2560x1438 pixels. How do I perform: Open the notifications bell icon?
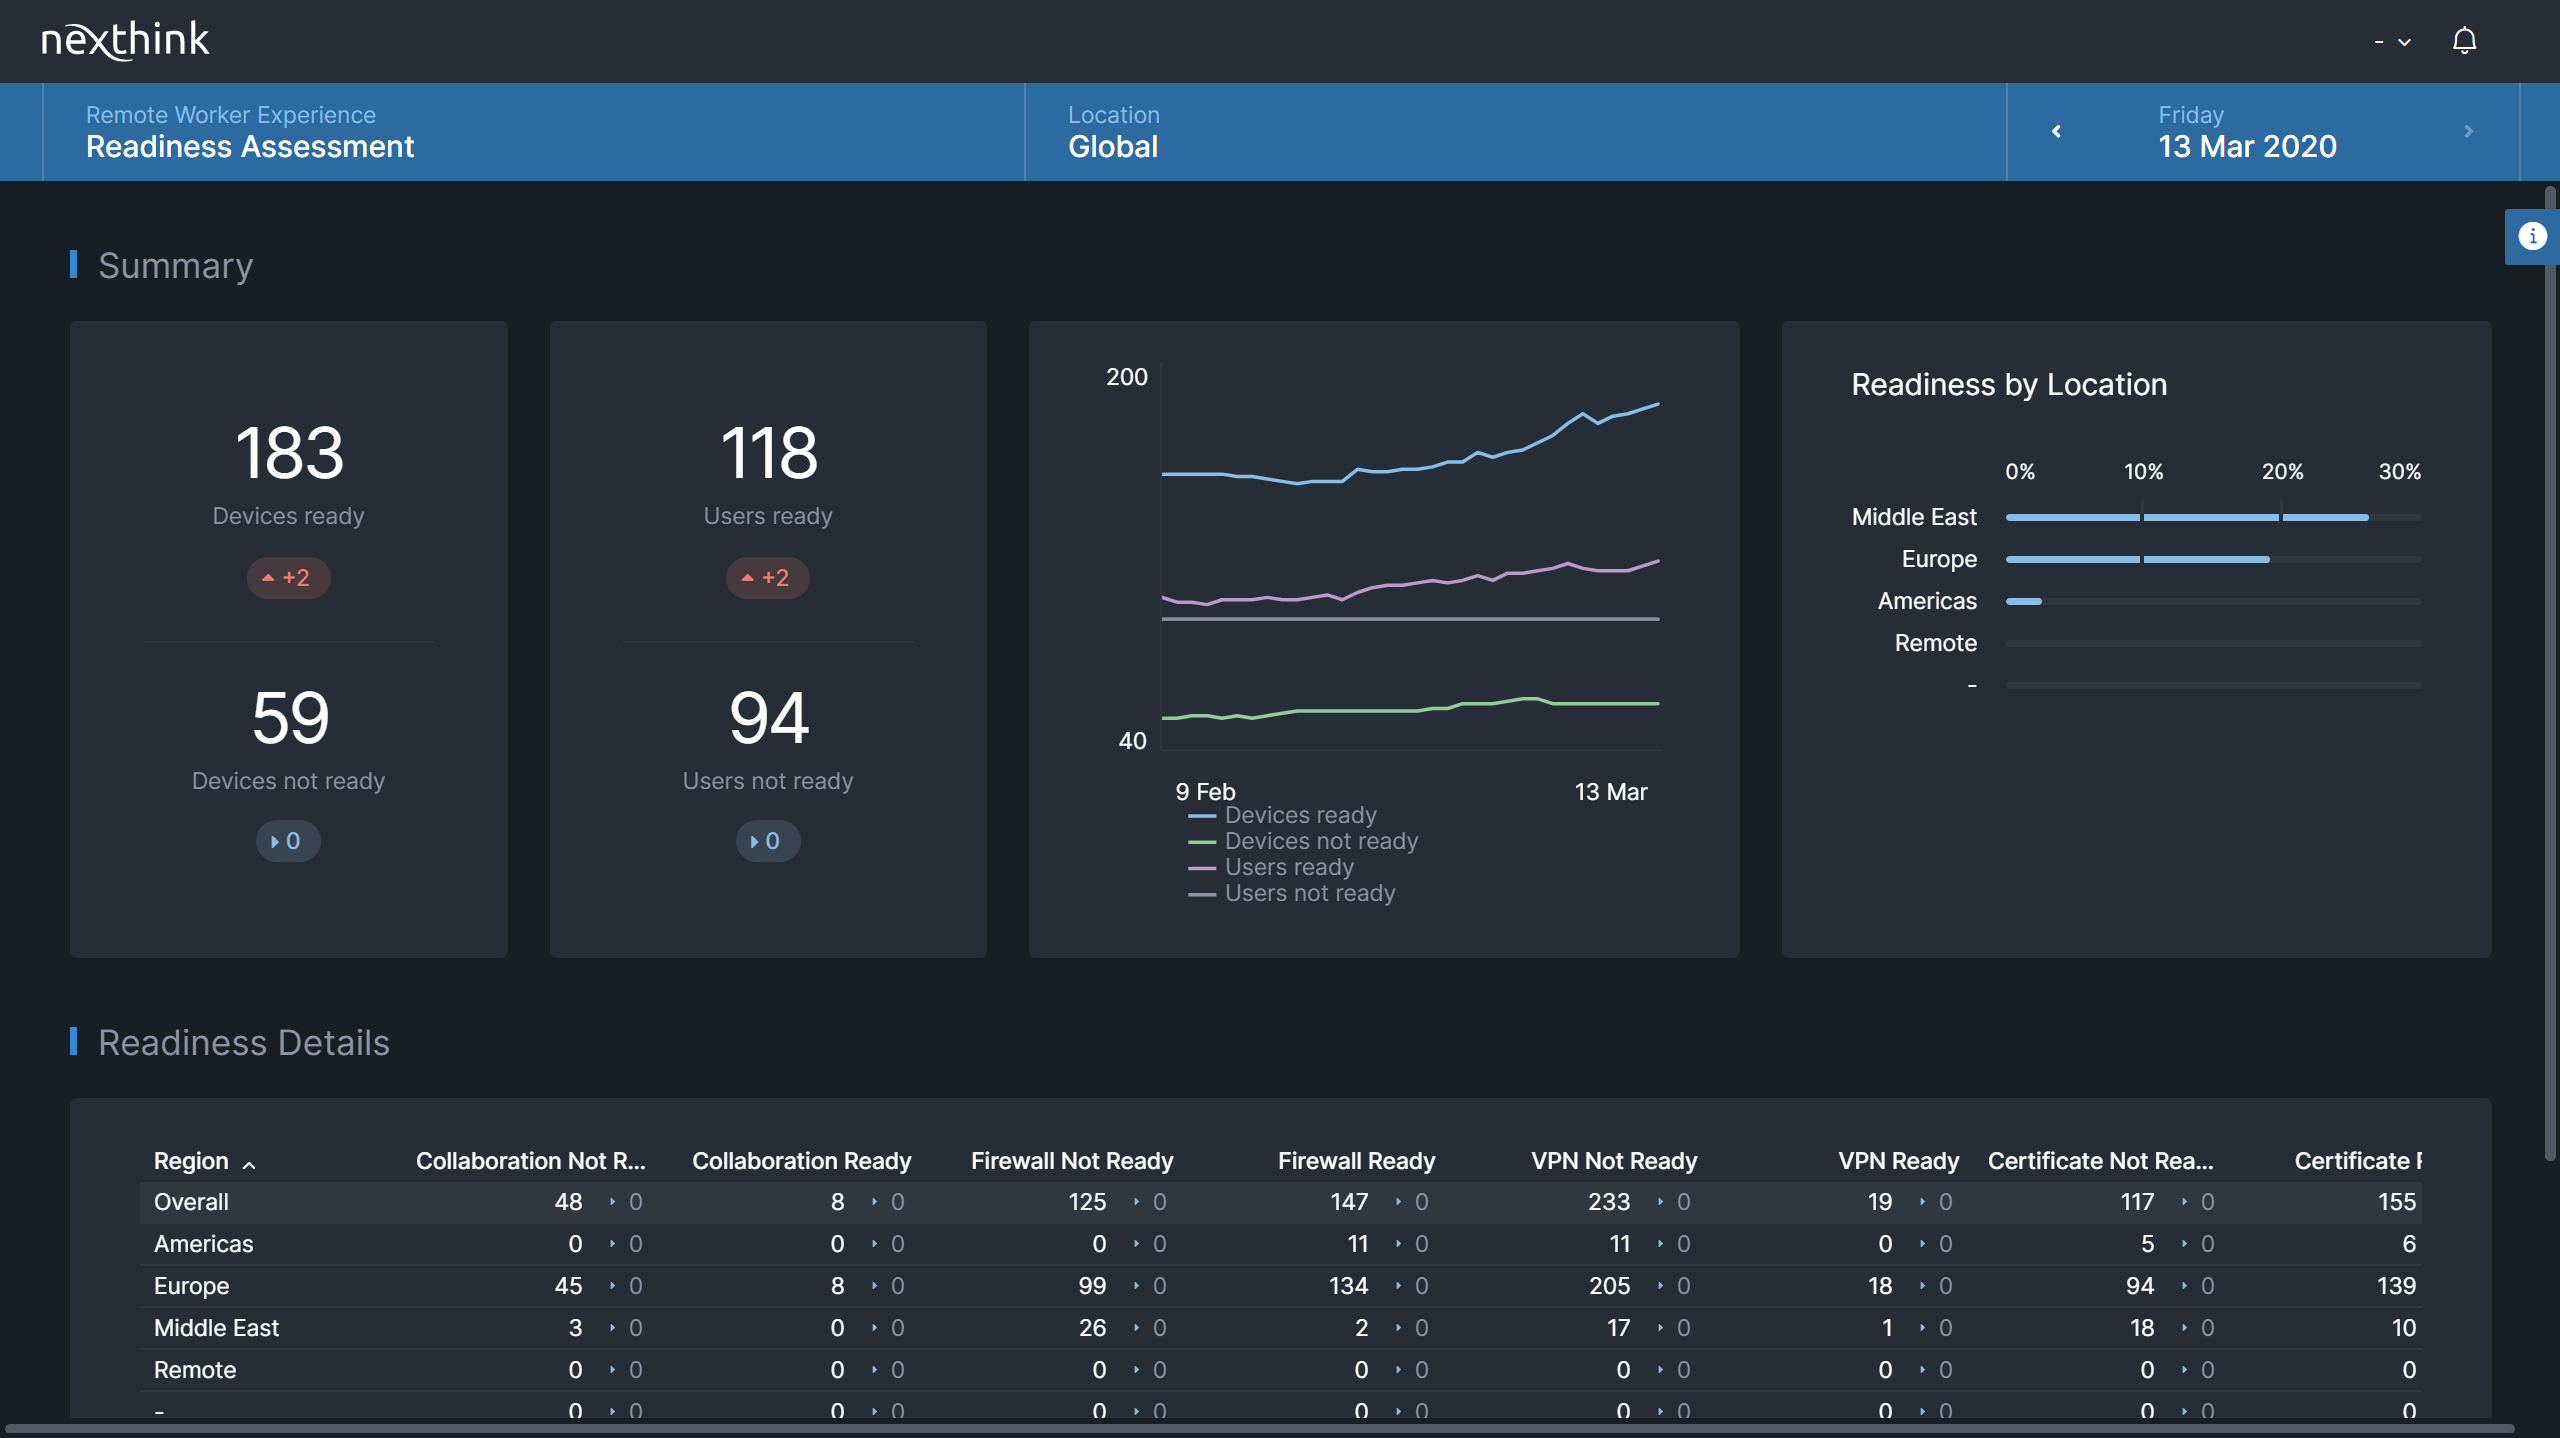(2464, 41)
